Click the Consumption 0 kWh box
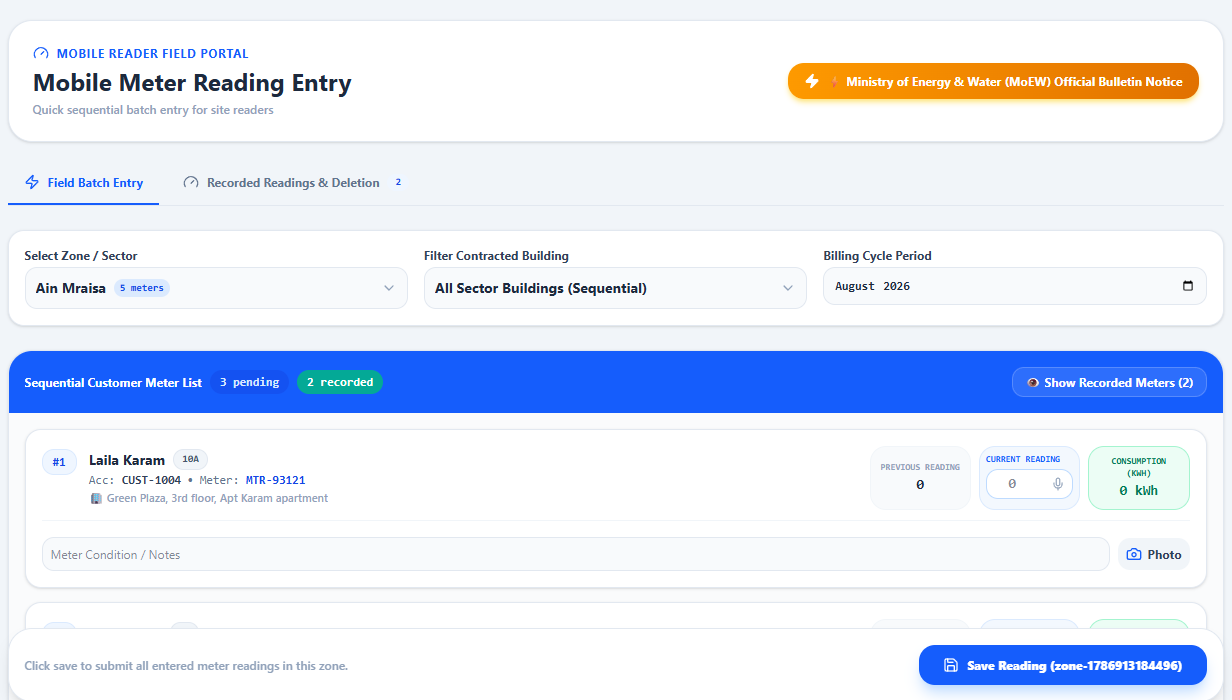This screenshot has width=1232, height=700. coord(1139,478)
